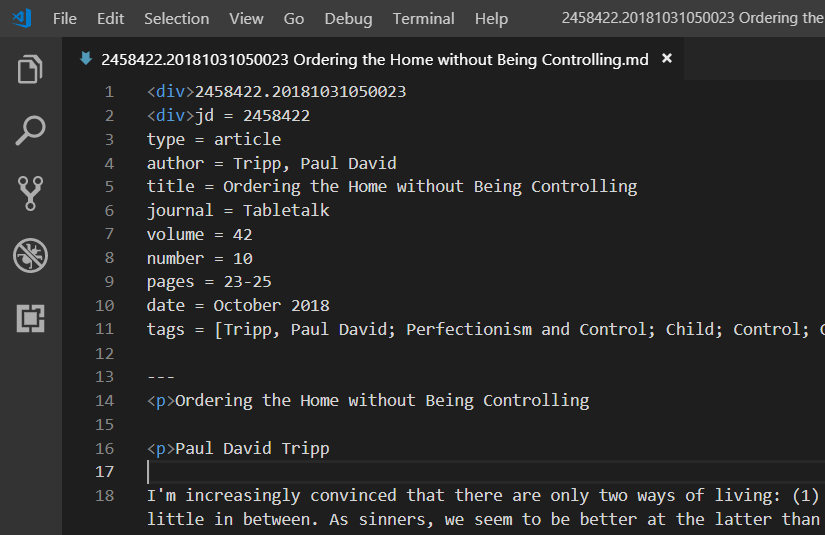Open the Search sidebar icon
Image resolution: width=825 pixels, height=535 pixels.
(30, 130)
